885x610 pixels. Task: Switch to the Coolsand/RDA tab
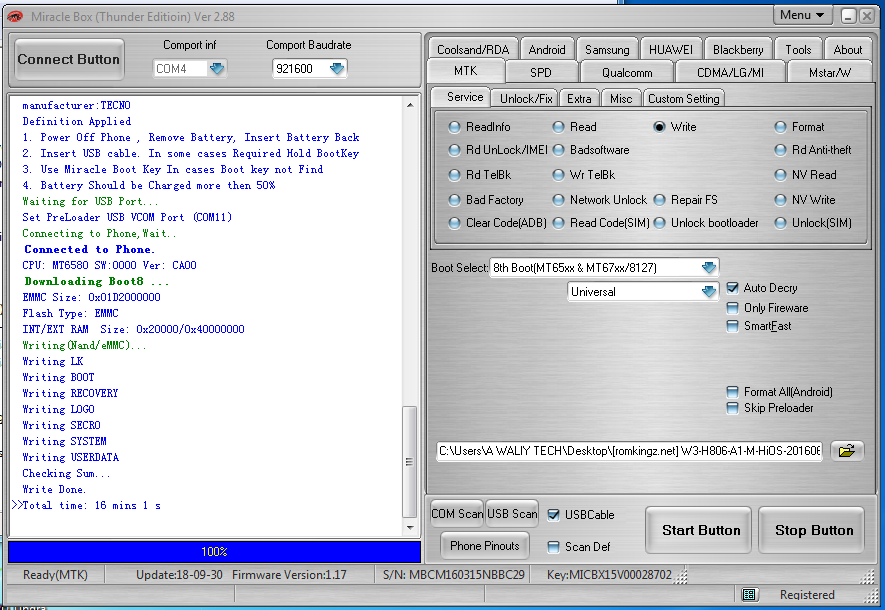[x=473, y=50]
